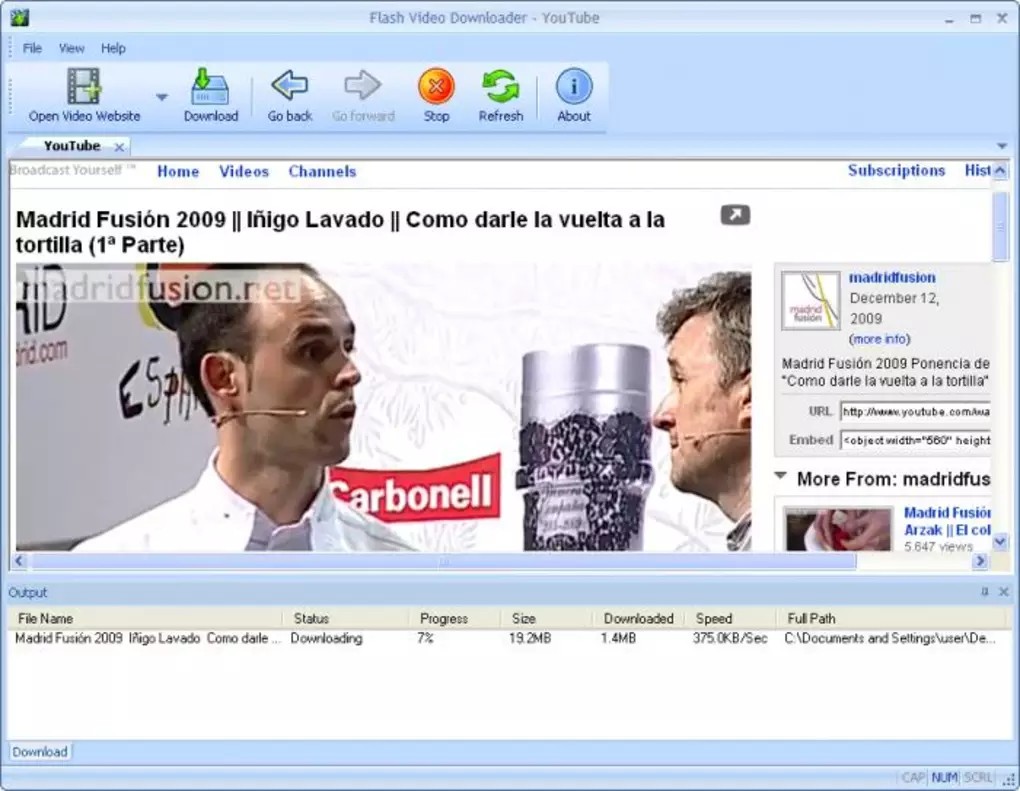Sort by the Progress column header
This screenshot has height=791, width=1020.
pos(456,619)
